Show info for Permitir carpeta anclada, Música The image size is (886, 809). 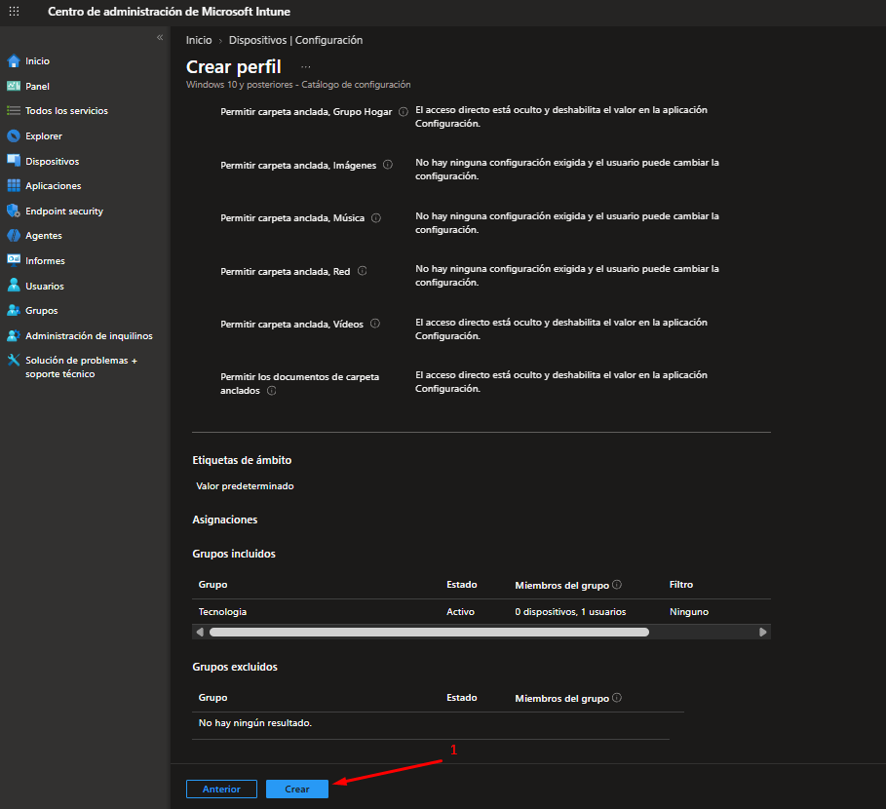[x=376, y=218]
